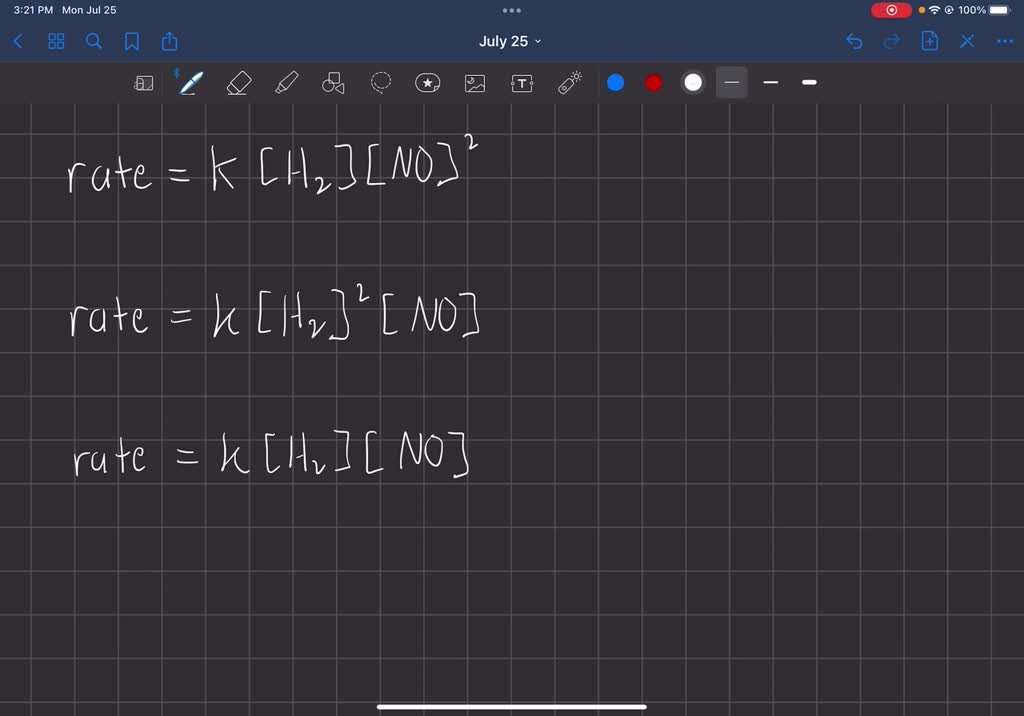Open the notebook search panel

point(92,41)
